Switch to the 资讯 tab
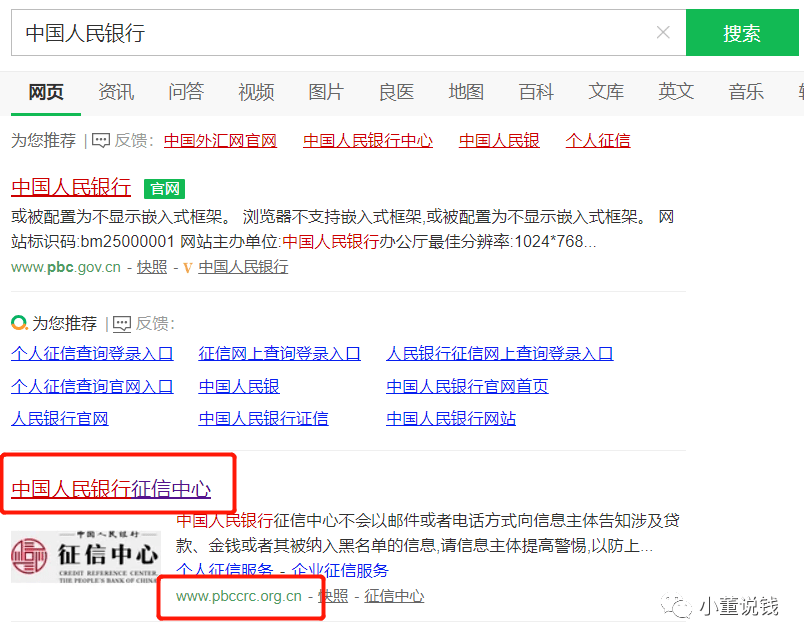This screenshot has height=641, width=804. (x=116, y=92)
